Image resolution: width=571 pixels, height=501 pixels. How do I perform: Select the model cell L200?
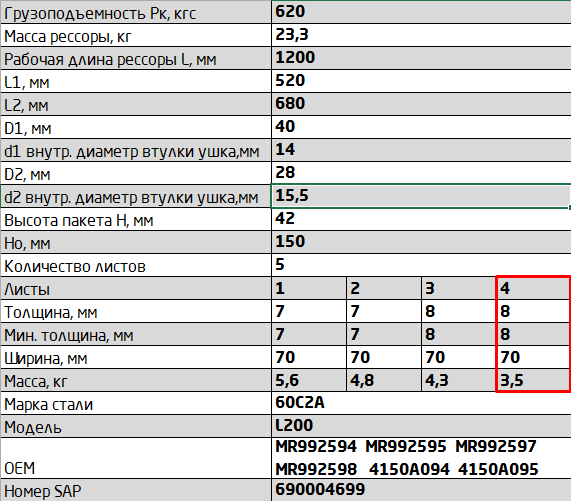point(421,426)
